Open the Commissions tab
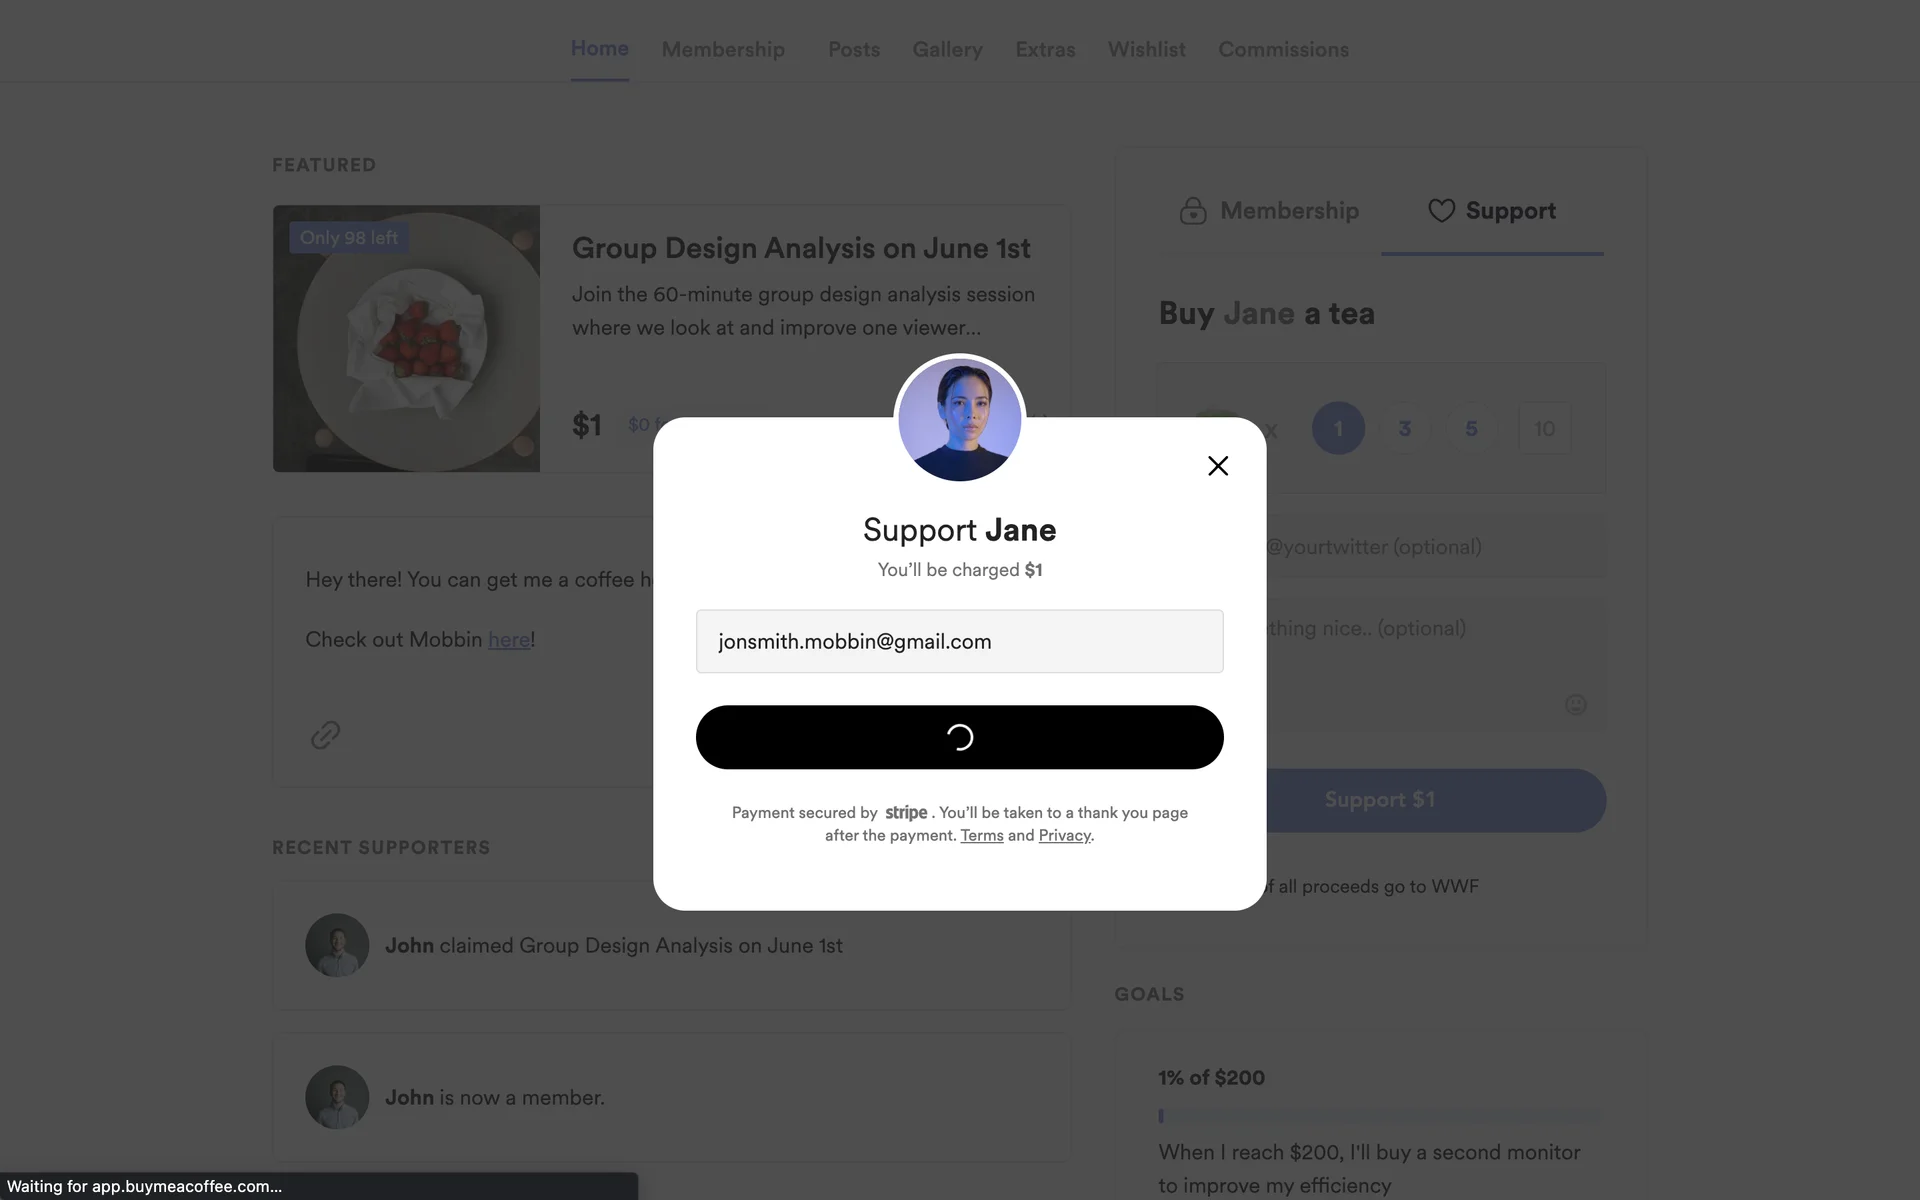The image size is (1920, 1200). point(1283,49)
